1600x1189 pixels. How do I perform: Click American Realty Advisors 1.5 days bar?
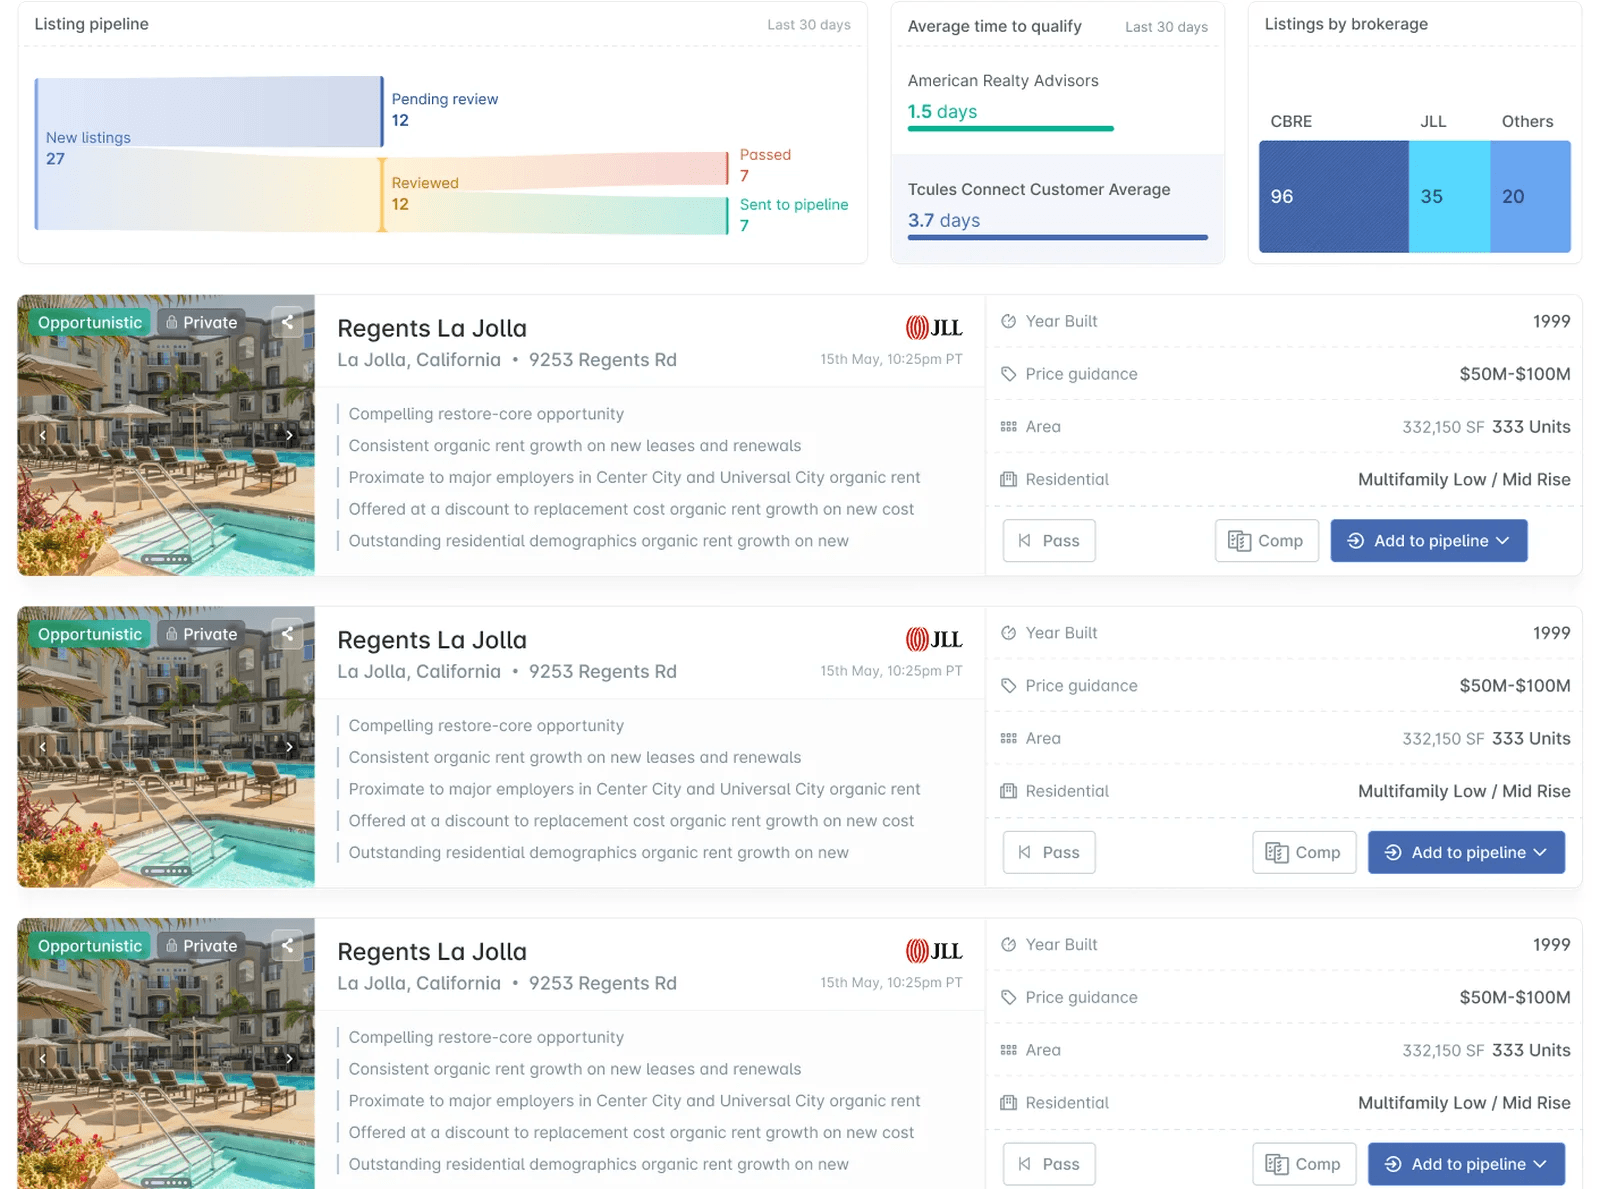tap(1010, 128)
